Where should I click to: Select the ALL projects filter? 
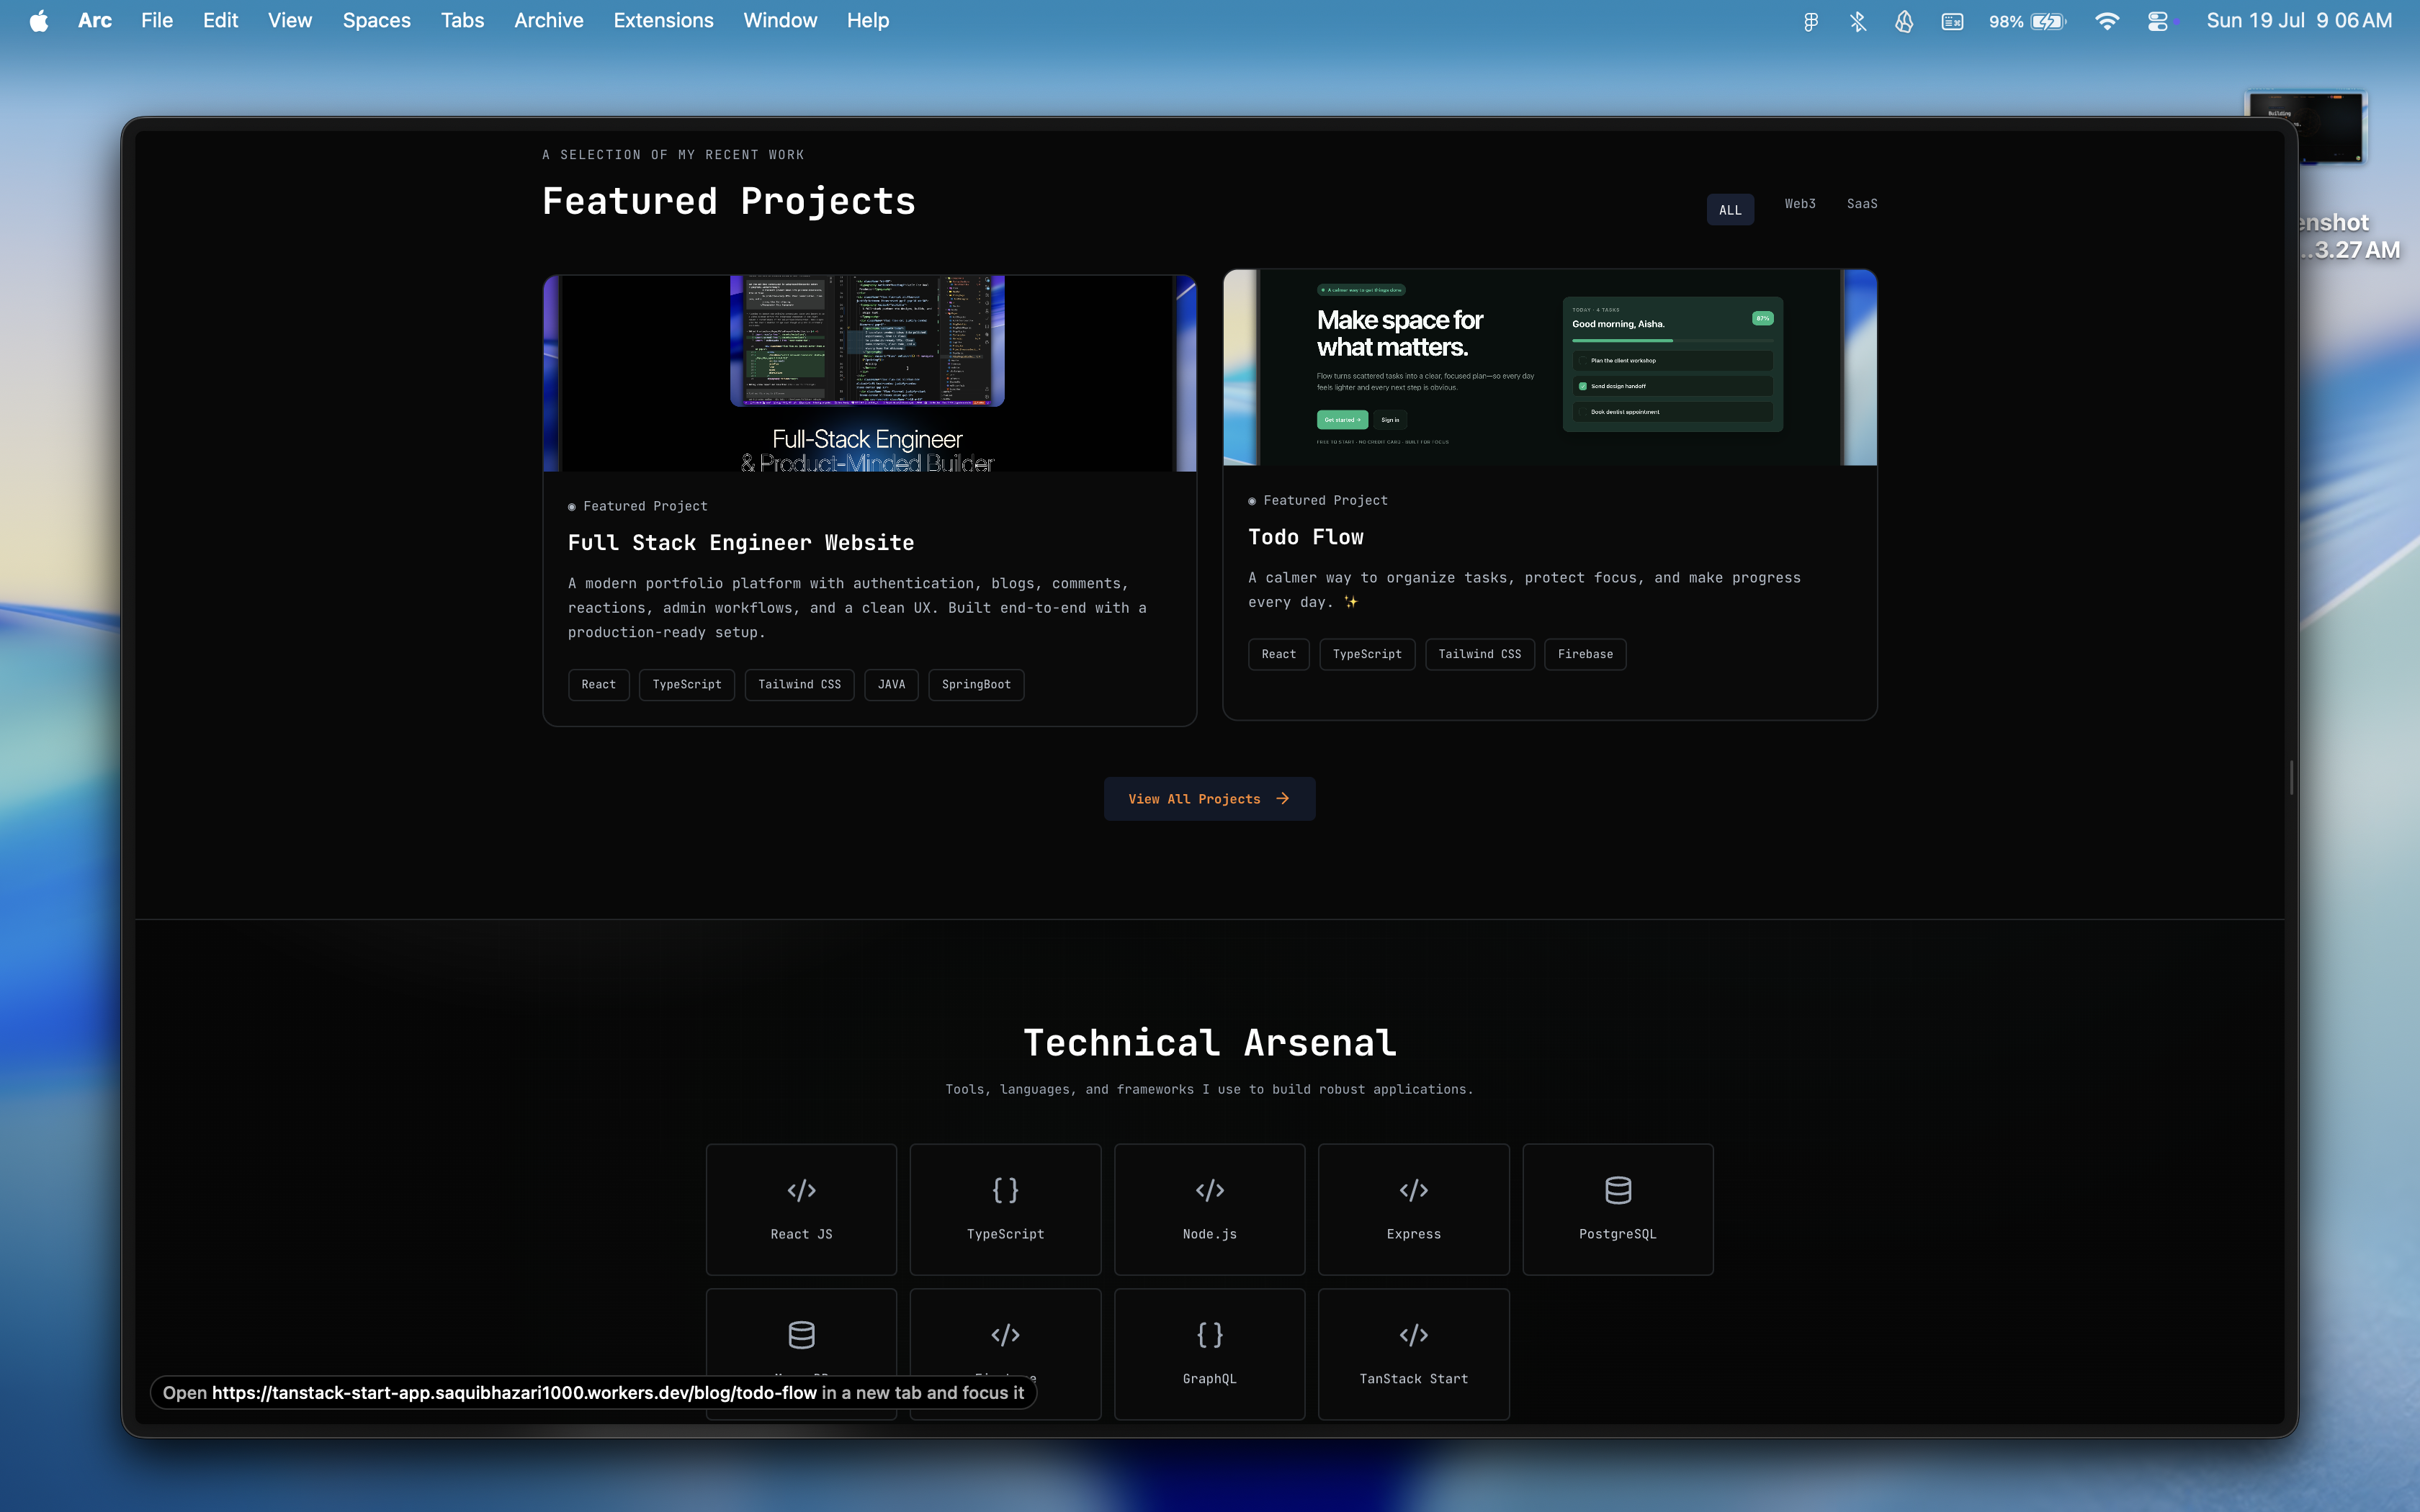(1730, 210)
